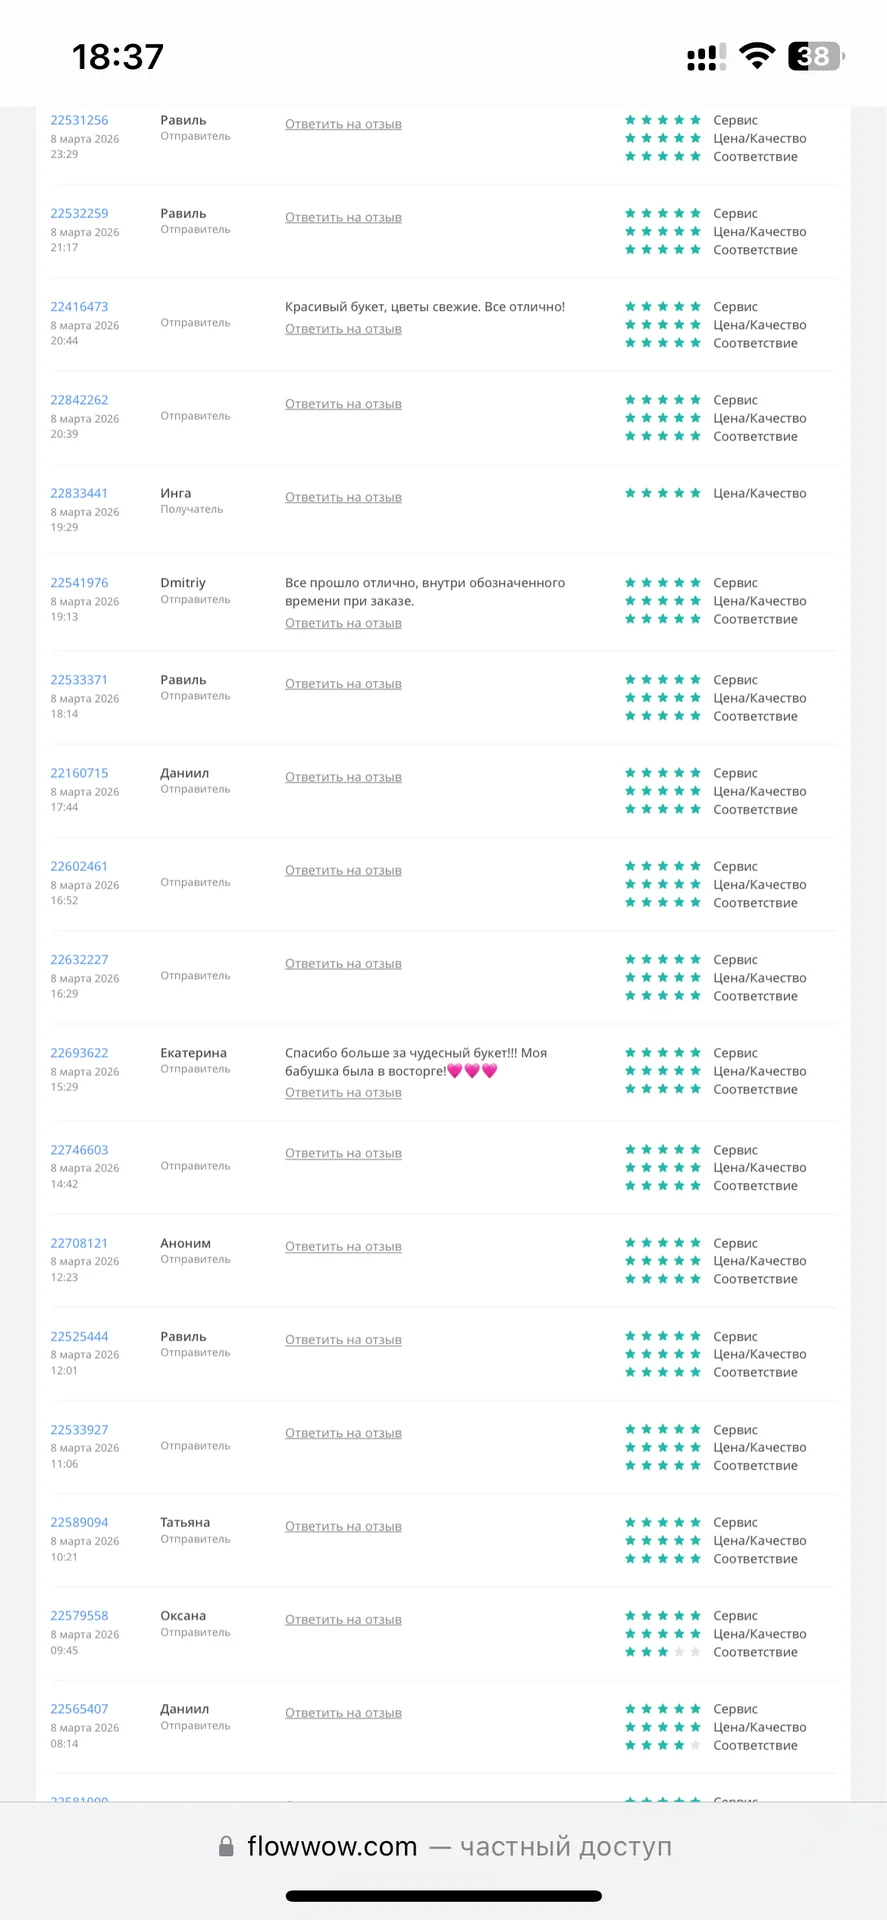Click the reply link for order 22602461
This screenshot has height=1920, width=887.
(x=343, y=870)
